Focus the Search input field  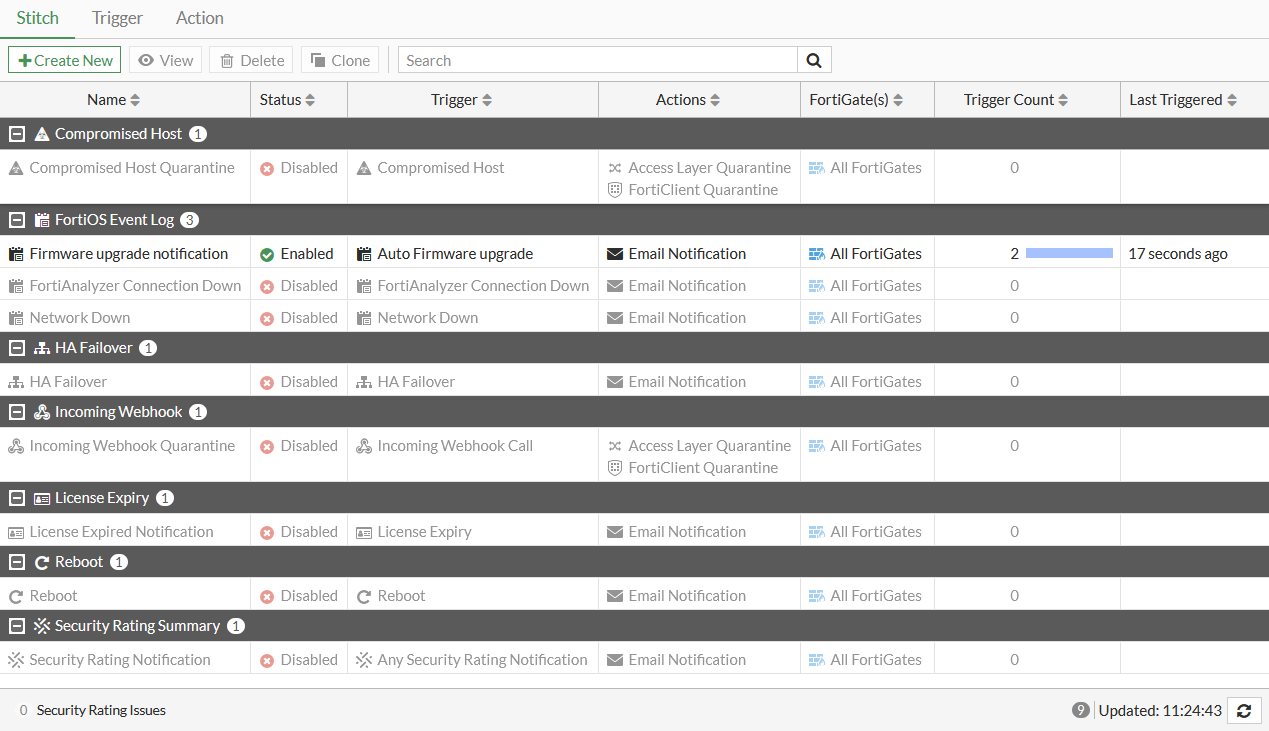[597, 60]
